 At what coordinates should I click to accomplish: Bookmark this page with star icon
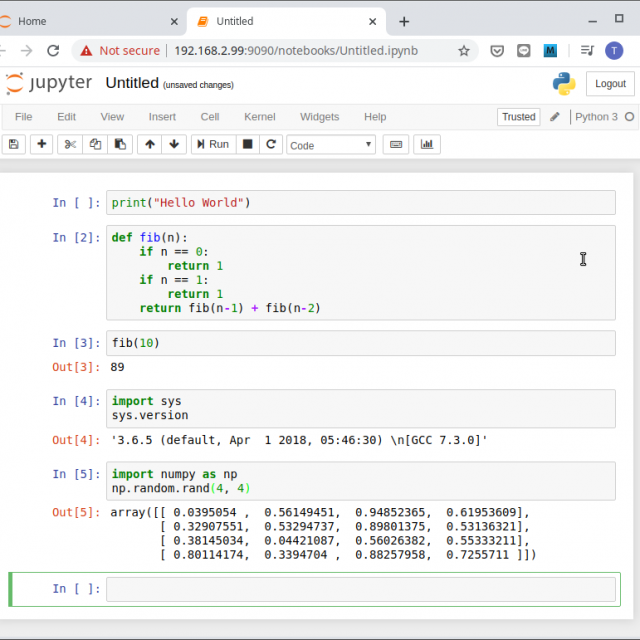click(x=464, y=51)
